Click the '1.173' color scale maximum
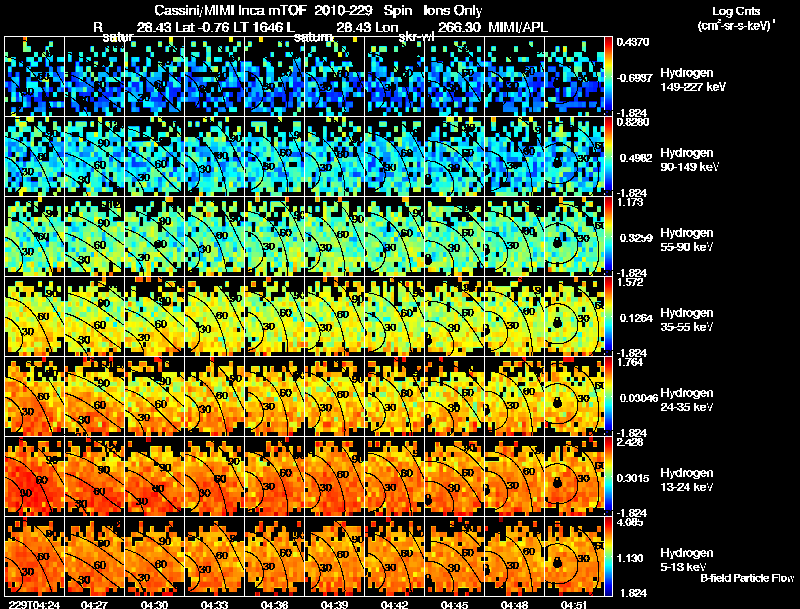Screen dimensions: 800x609 [x=630, y=202]
